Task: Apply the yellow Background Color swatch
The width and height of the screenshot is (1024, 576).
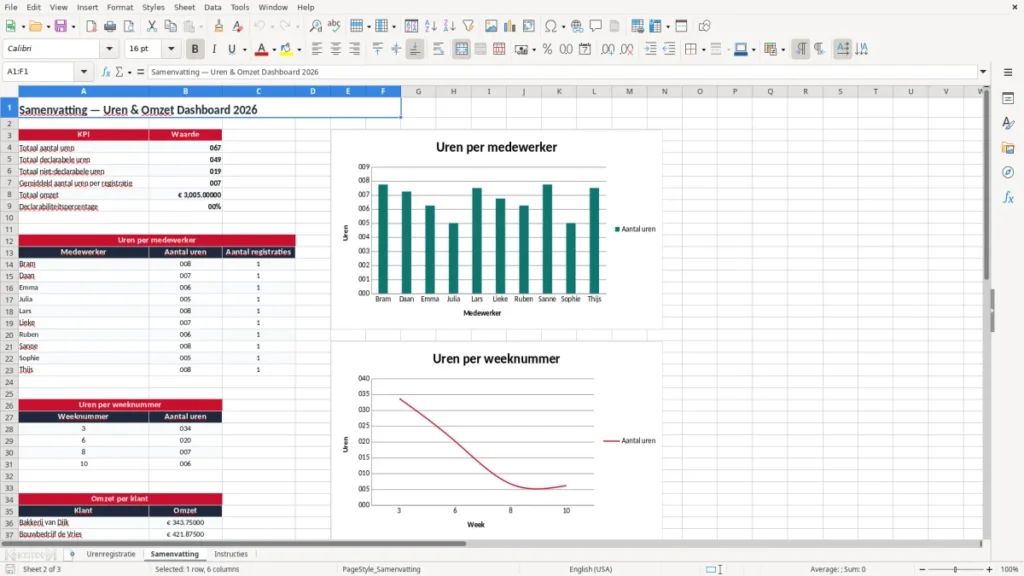Action: click(x=286, y=49)
